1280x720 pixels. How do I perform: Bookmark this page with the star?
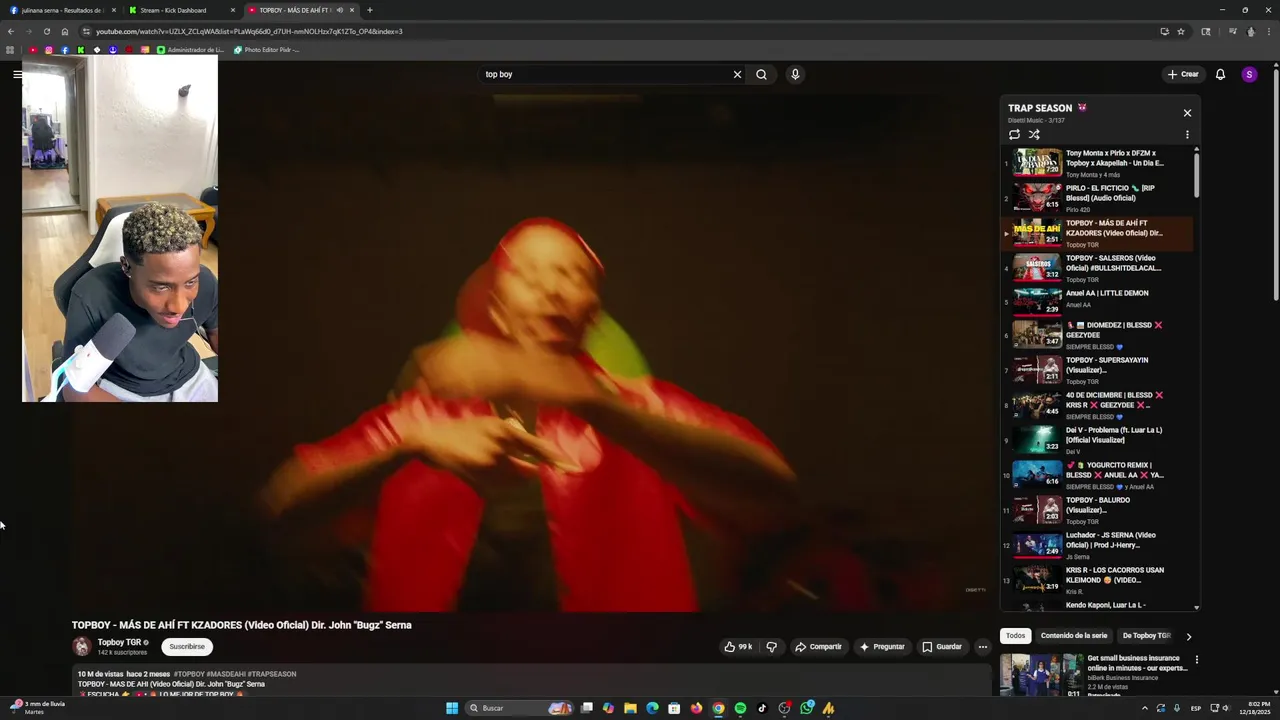1181,31
